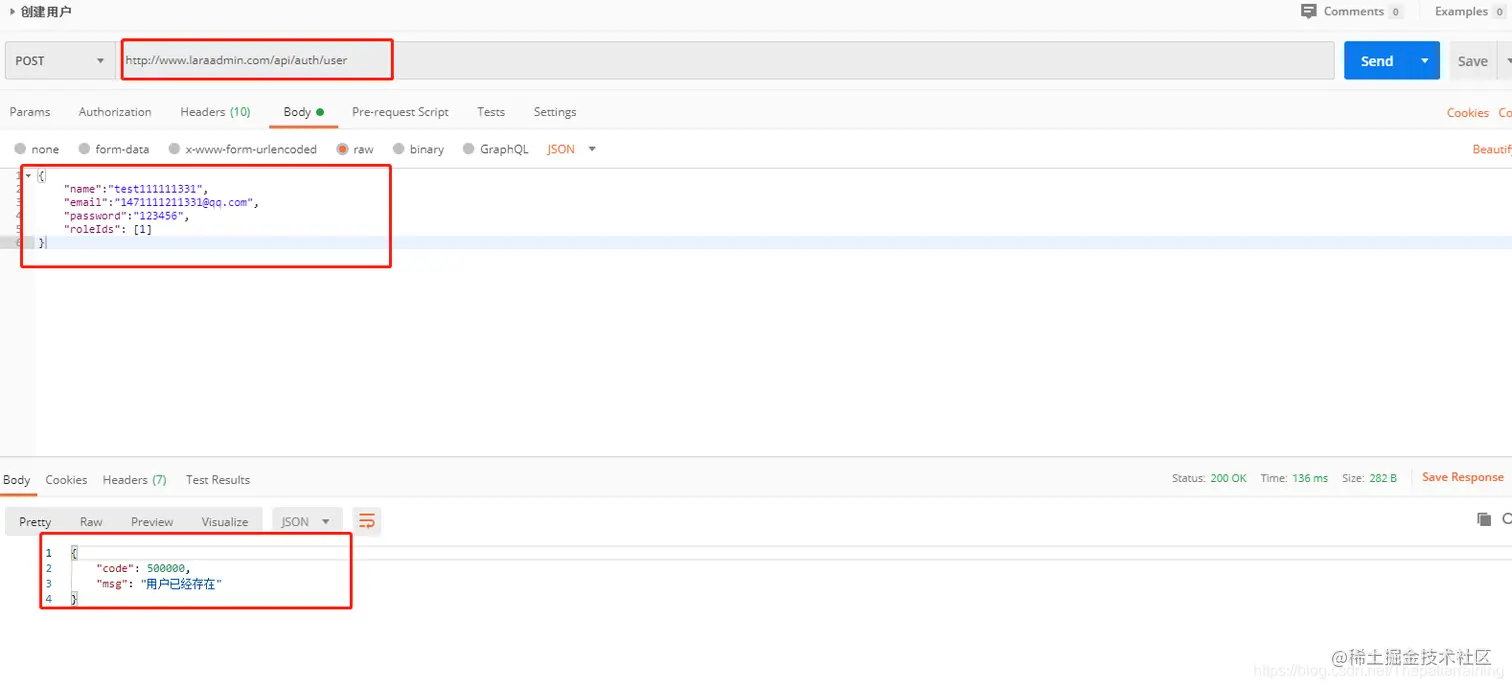Choose GraphQL body type radio
This screenshot has width=1512, height=688.
(x=469, y=149)
